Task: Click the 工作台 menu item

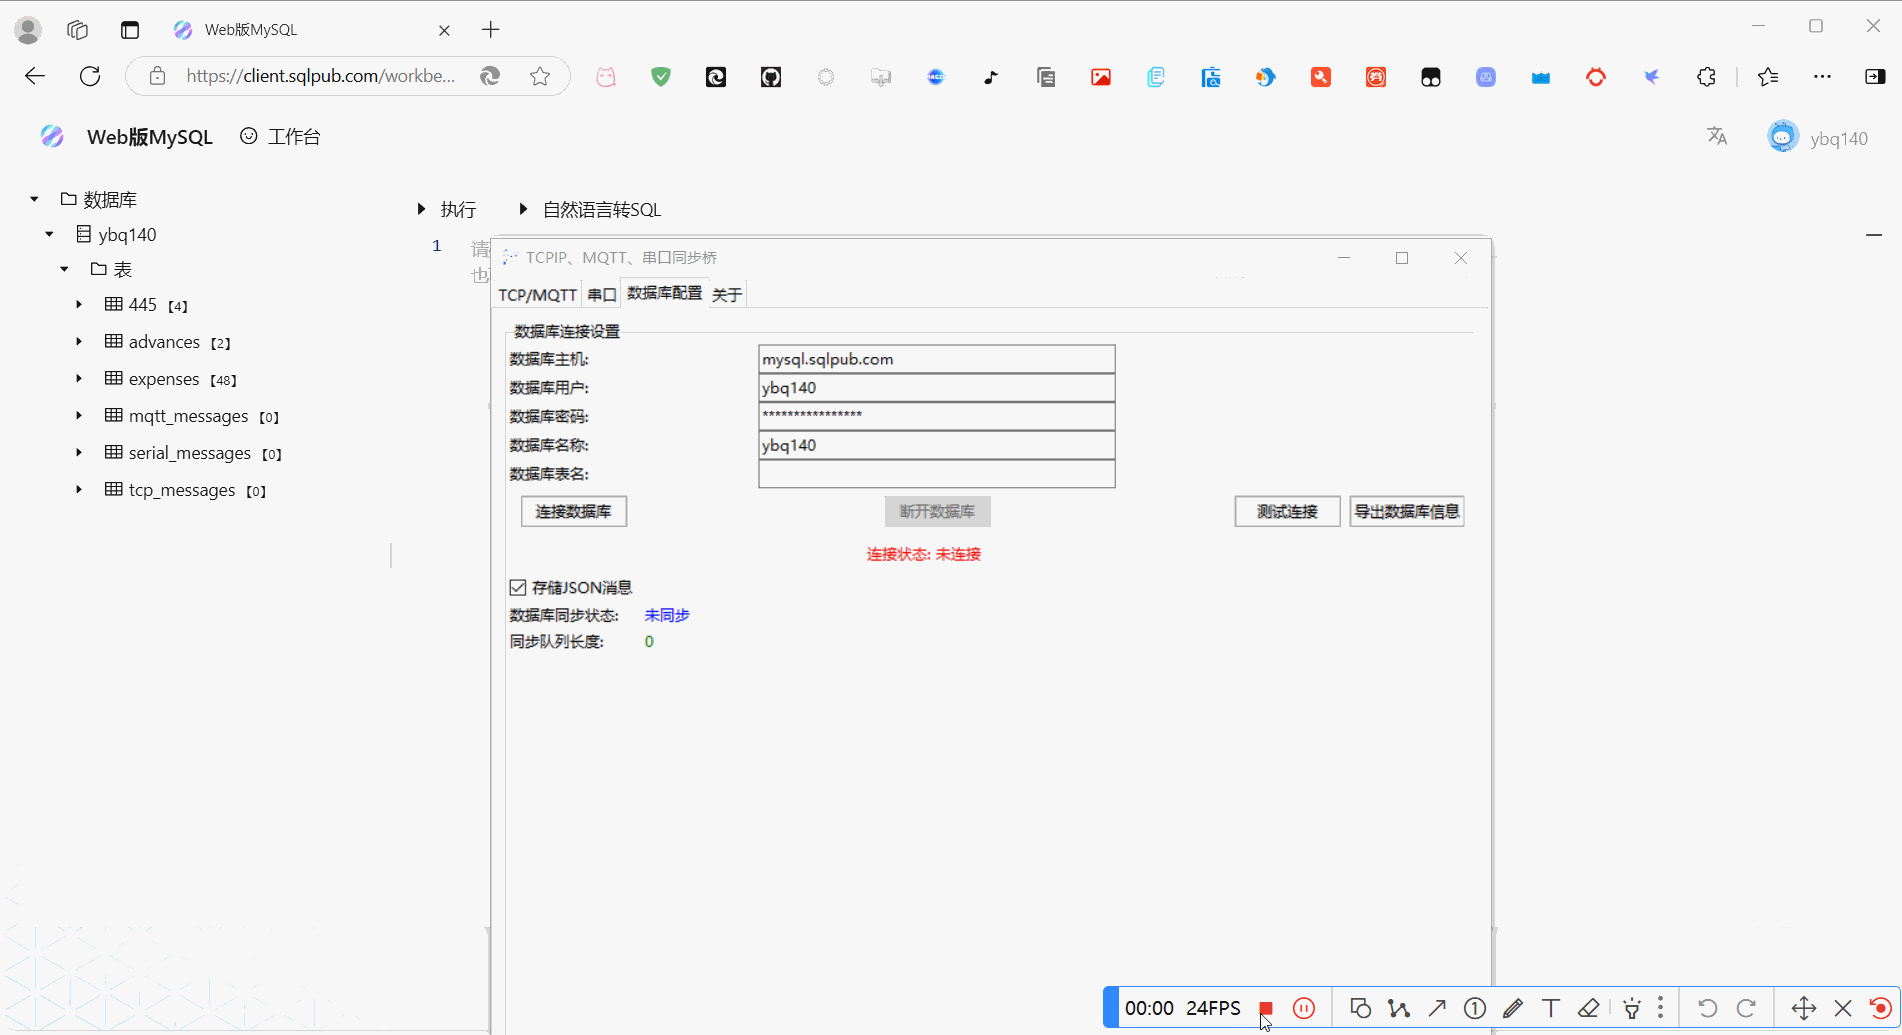Action: coord(280,137)
